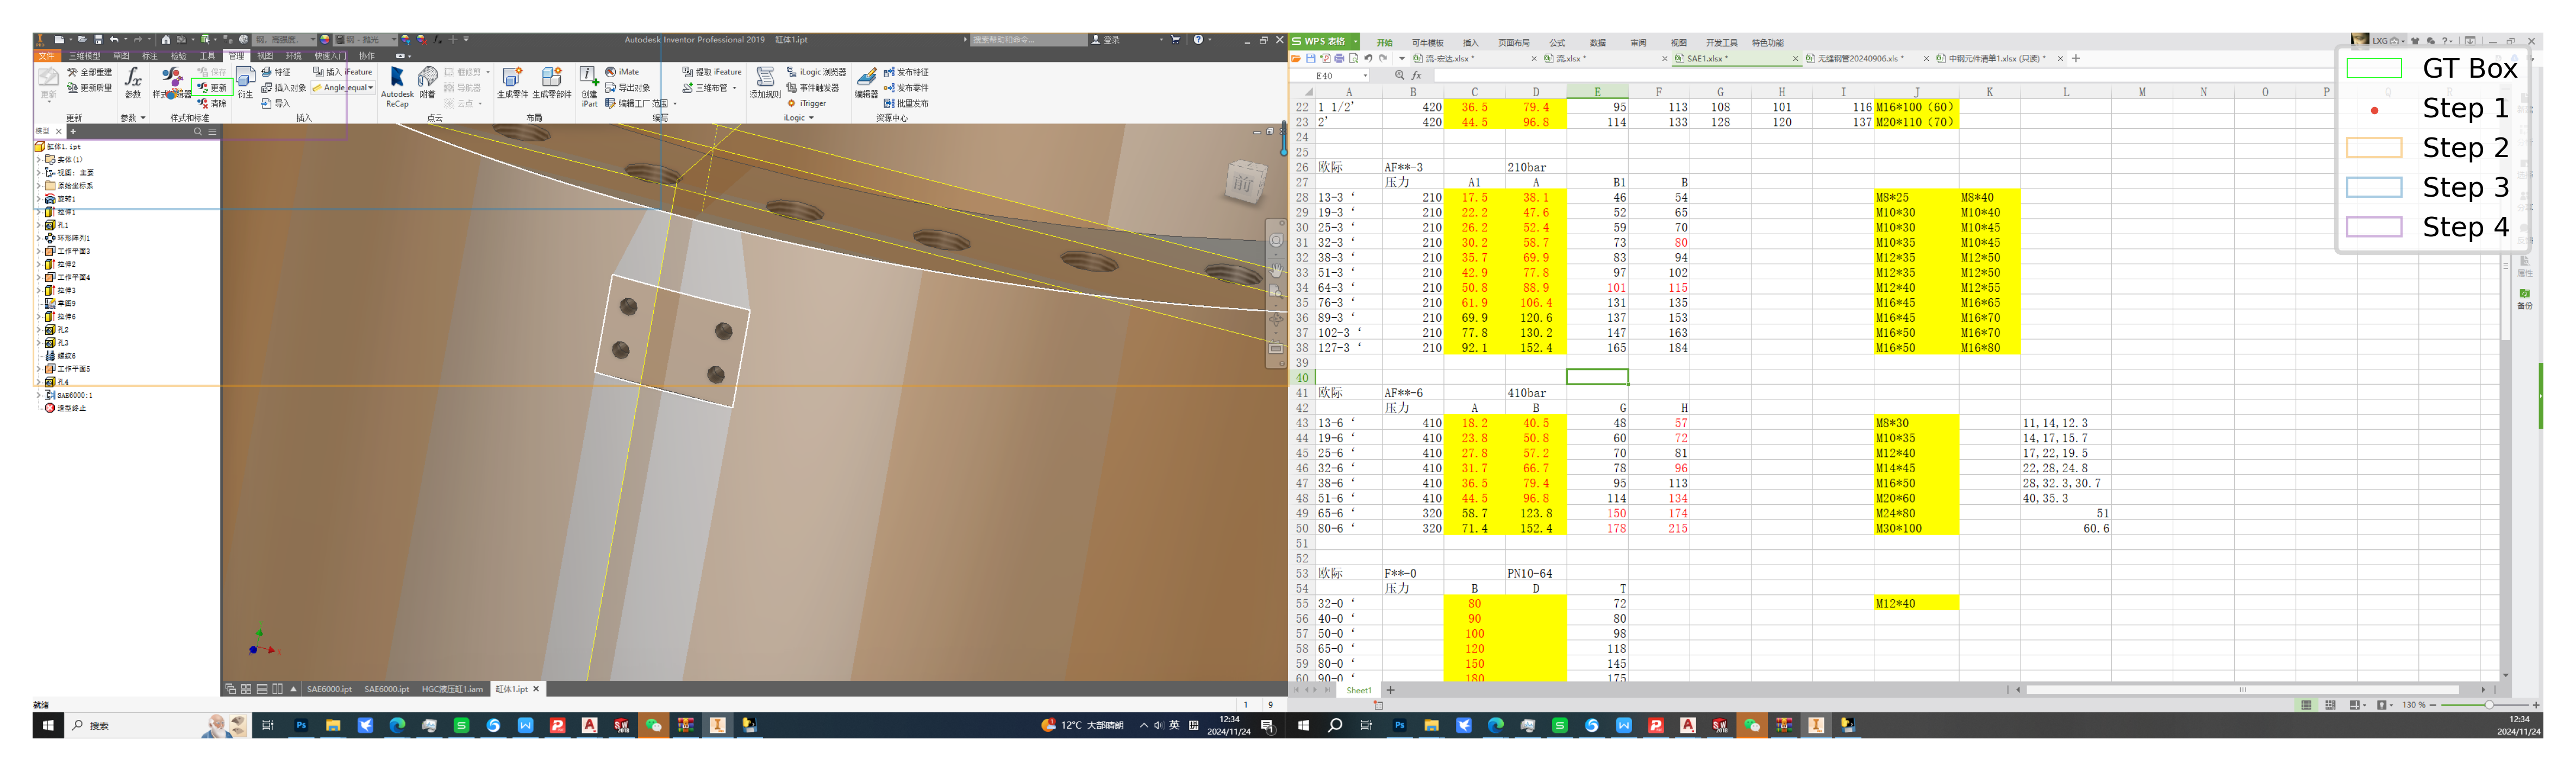Expand the 拉伸1 feature node

(39, 212)
